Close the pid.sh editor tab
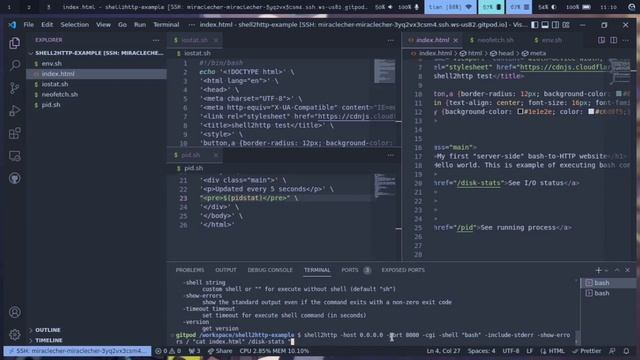 [x=216, y=155]
